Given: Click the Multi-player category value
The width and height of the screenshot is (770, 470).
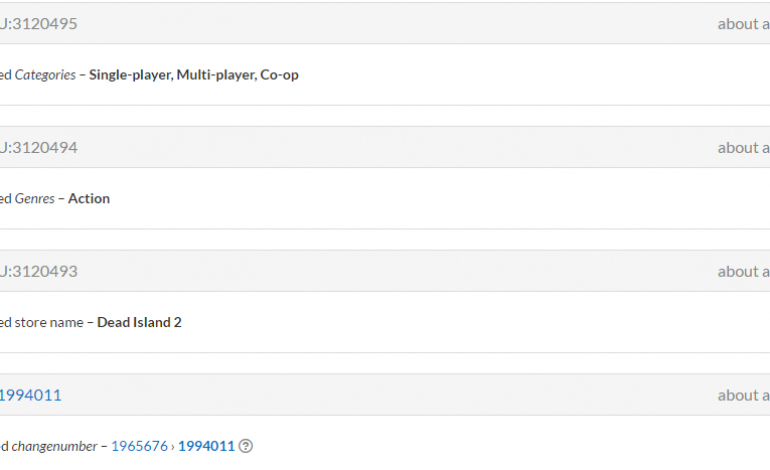Looking at the screenshot, I should [x=215, y=75].
